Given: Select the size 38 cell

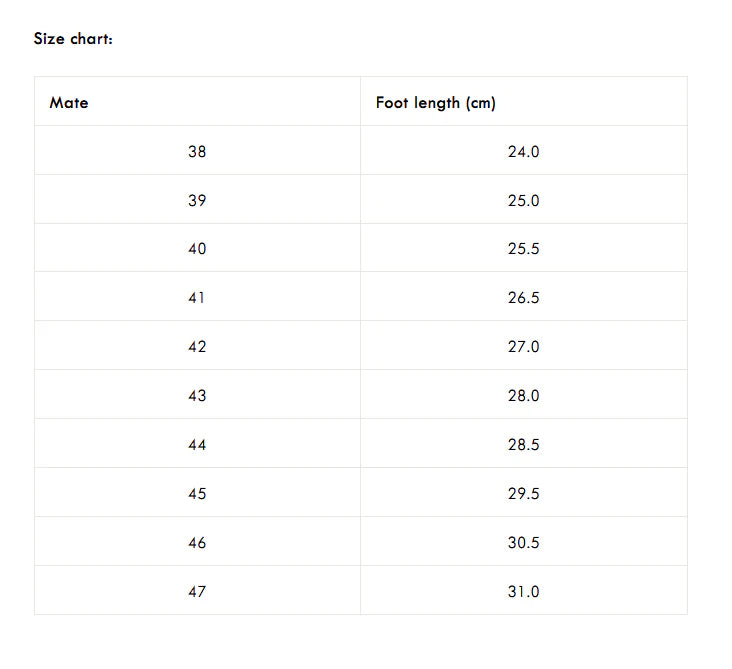Looking at the screenshot, I should point(197,152).
